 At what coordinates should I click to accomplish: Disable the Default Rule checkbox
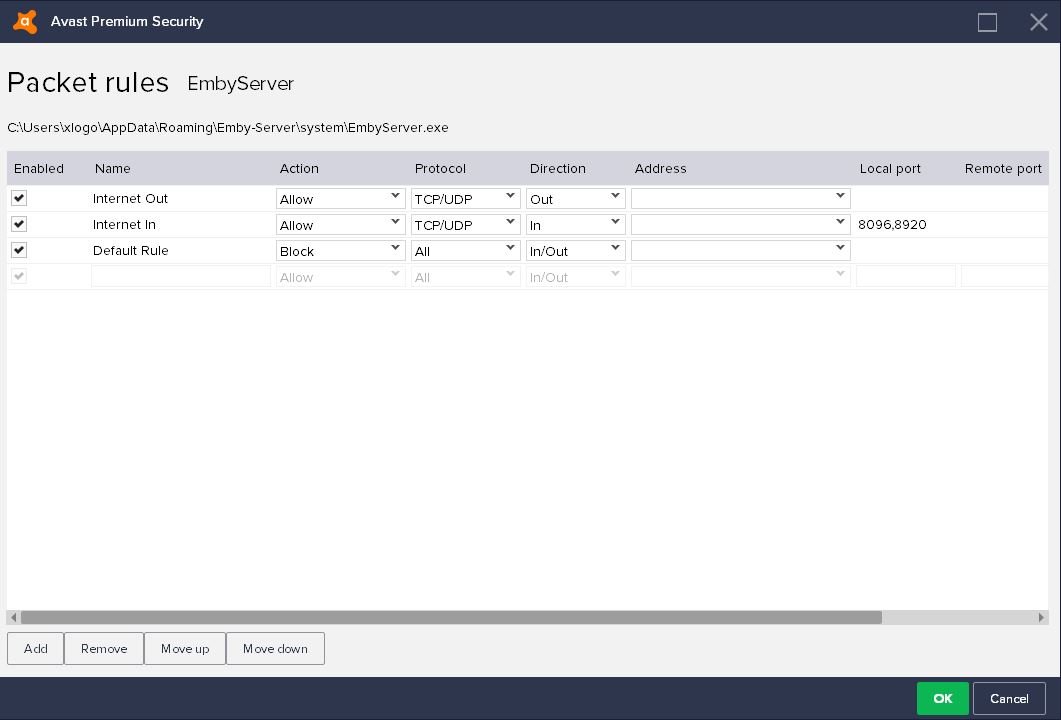coord(19,250)
